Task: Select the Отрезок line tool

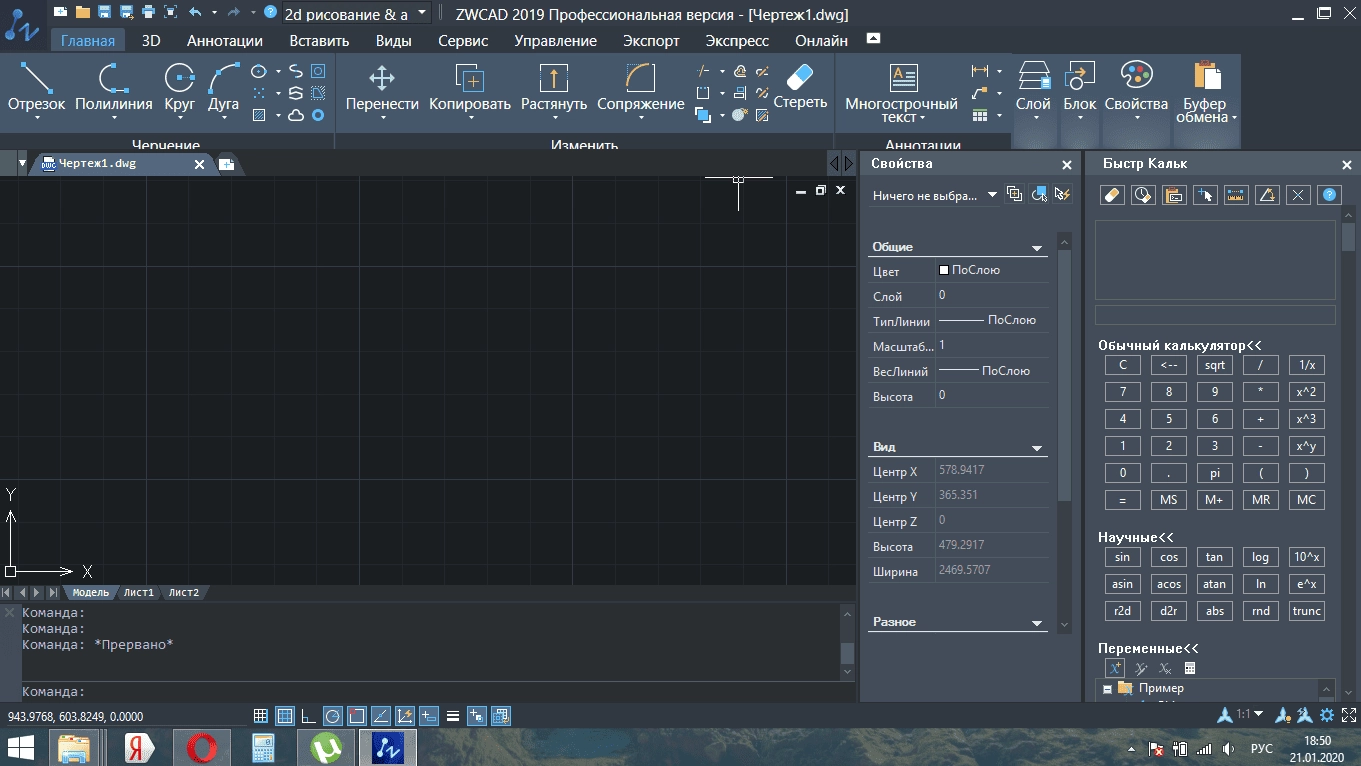Action: pyautogui.click(x=37, y=88)
